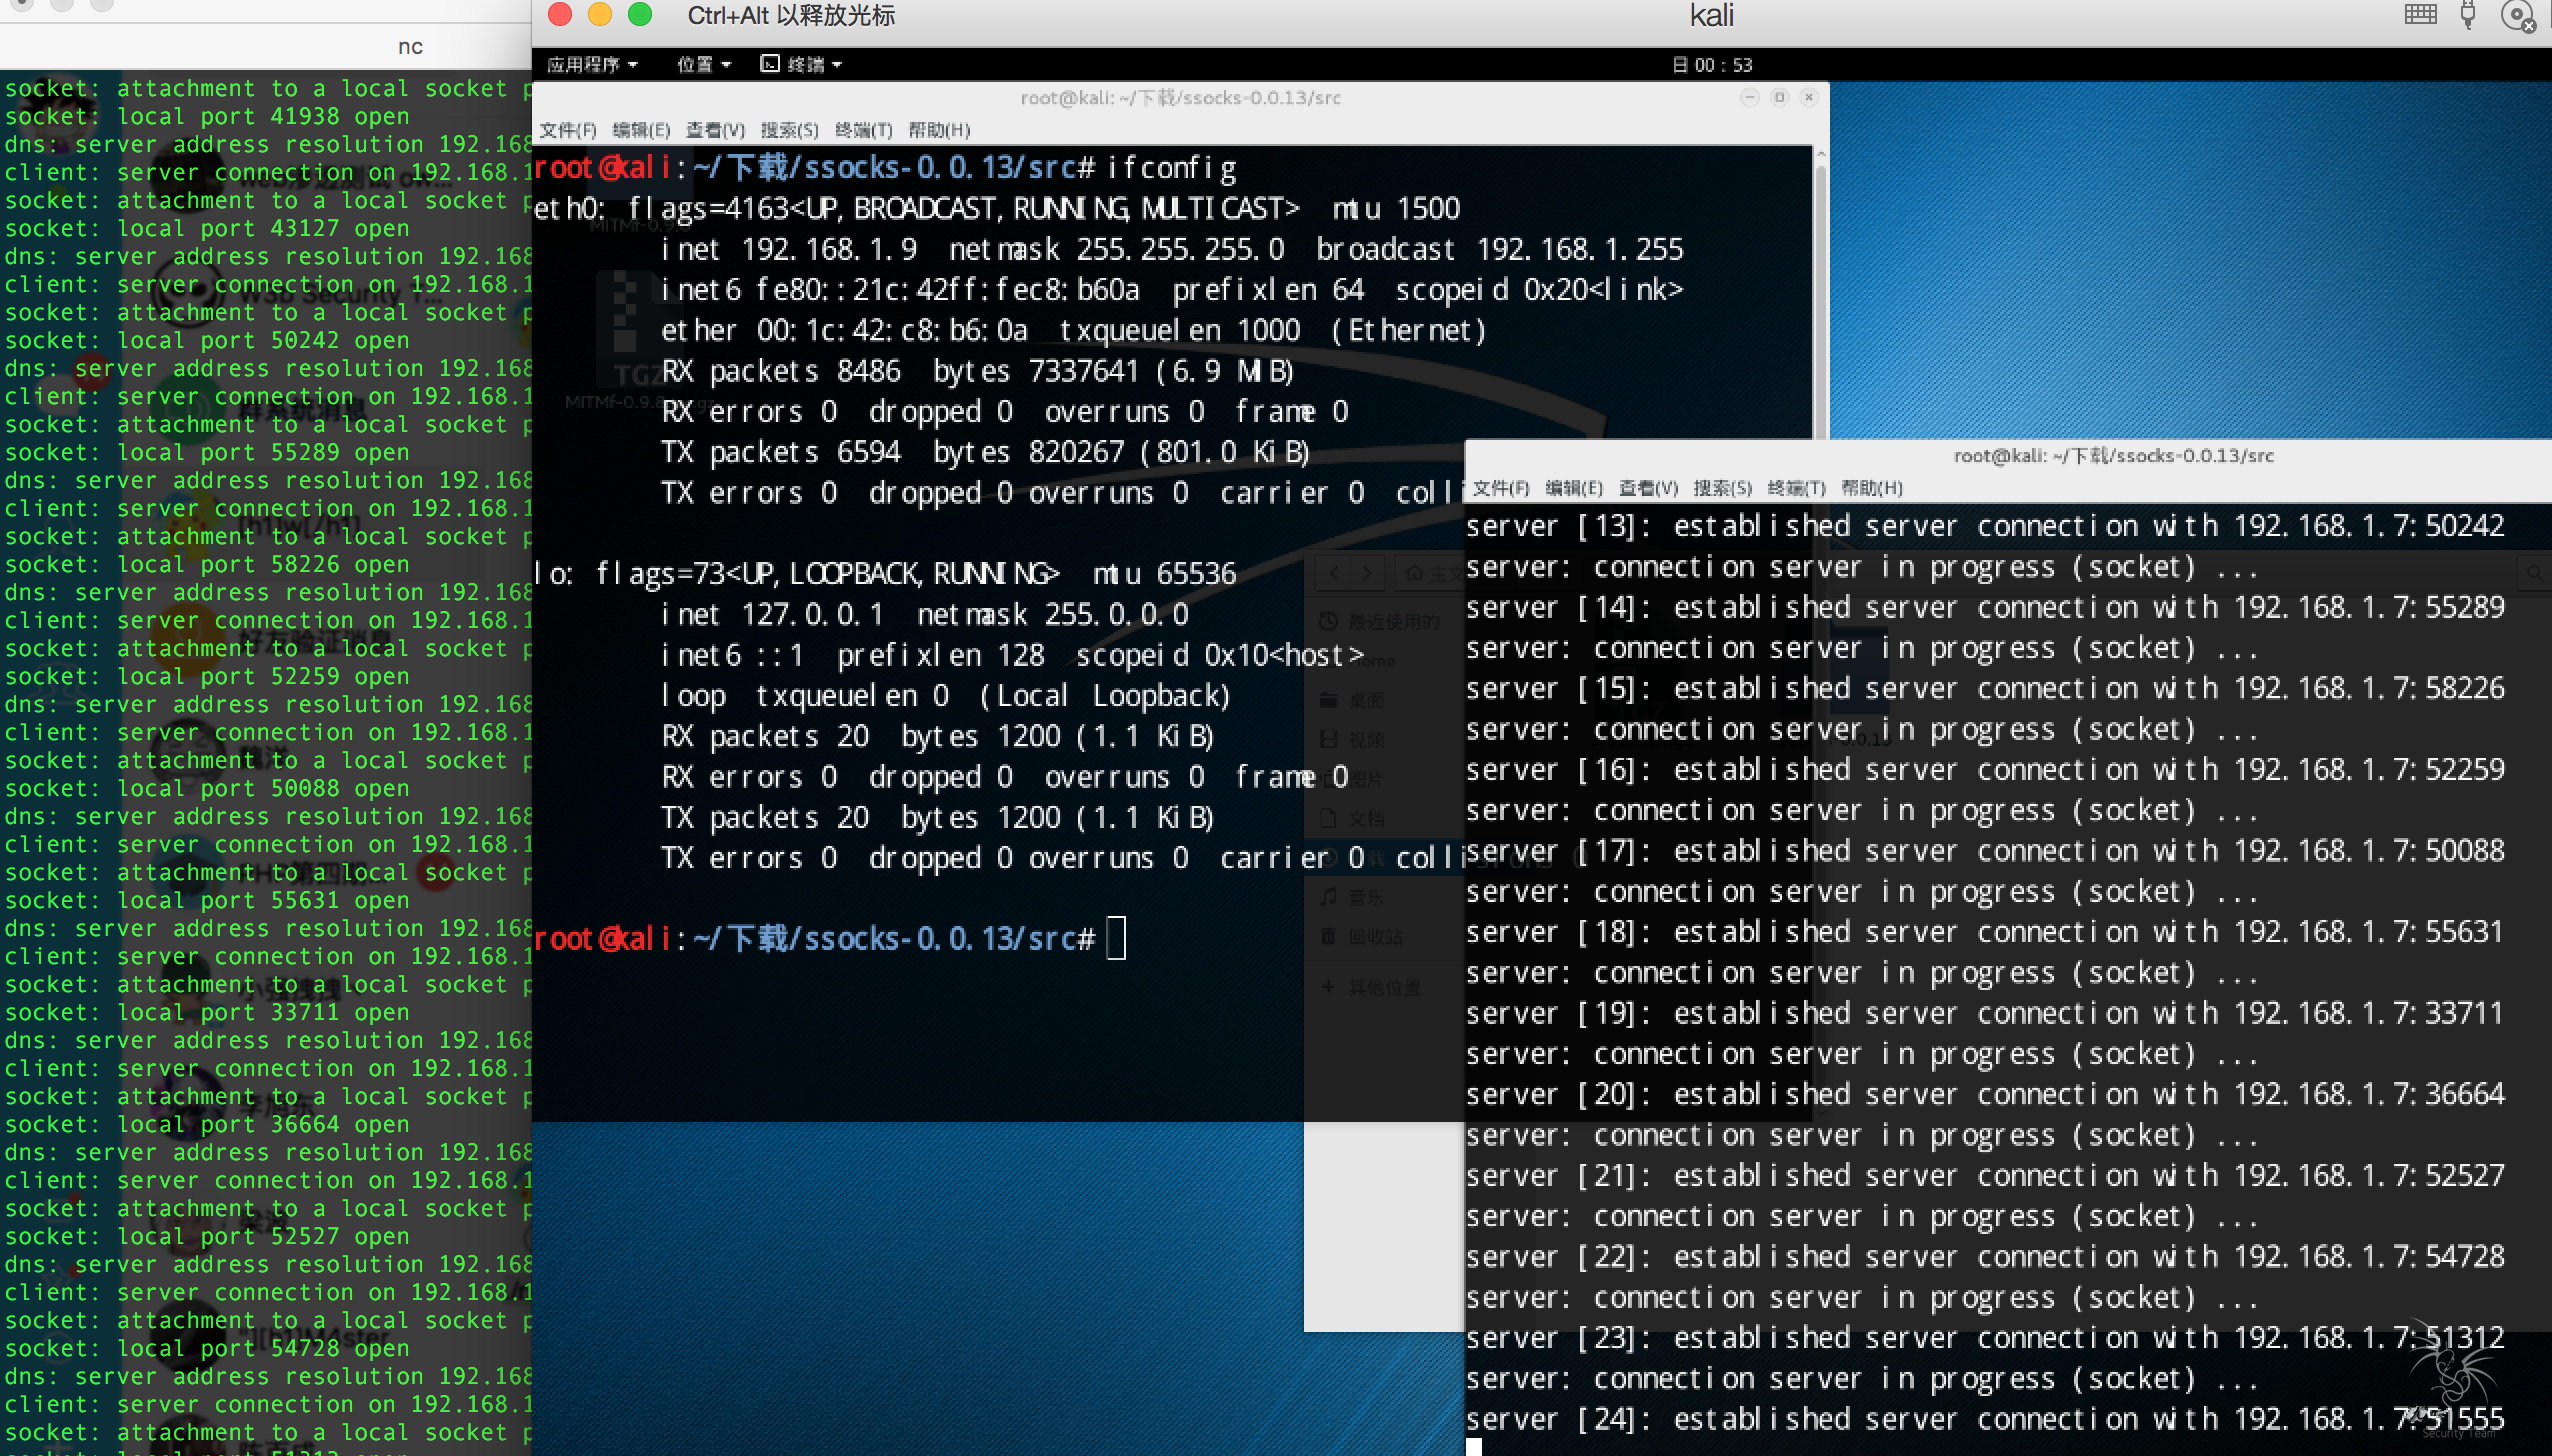Screen dimensions: 2552x1456
Task: Close the ifconfig terminal window
Action: pos(1808,97)
